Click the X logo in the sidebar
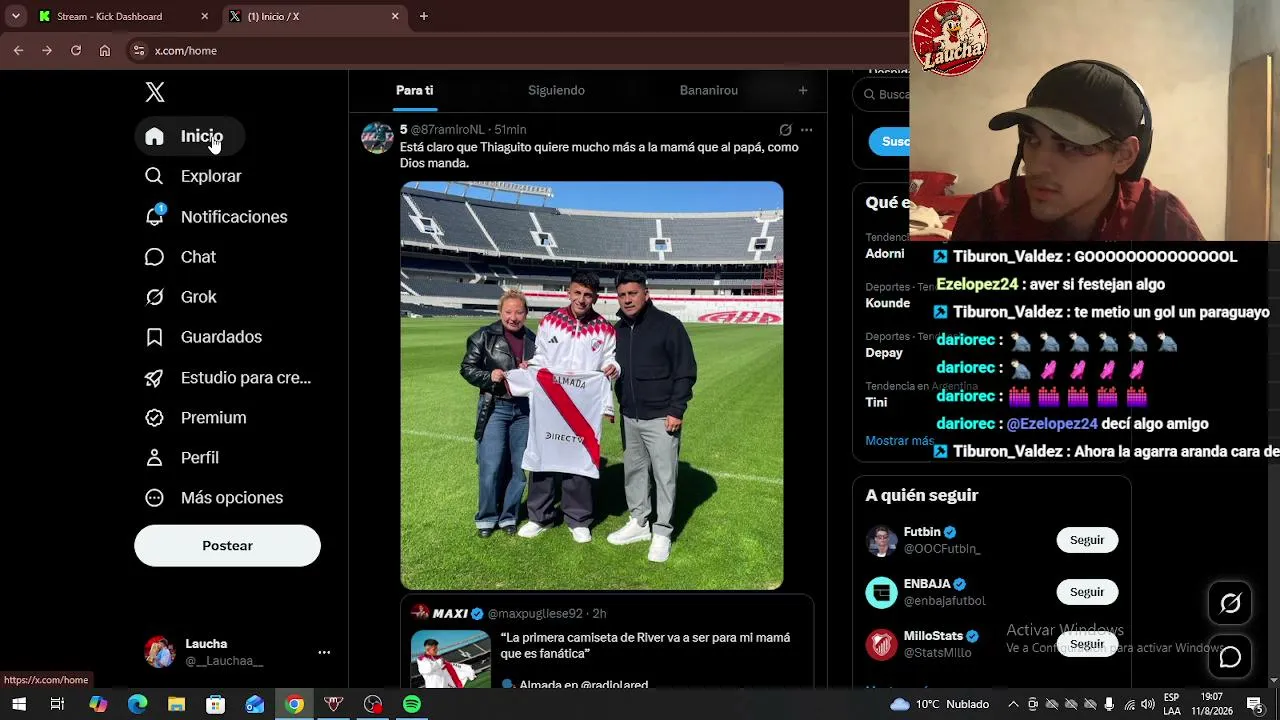This screenshot has width=1280, height=720. (x=155, y=92)
